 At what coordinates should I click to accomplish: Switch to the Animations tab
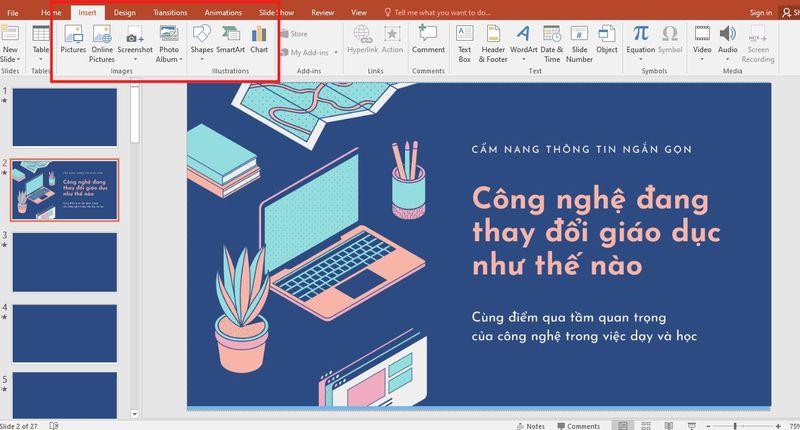click(223, 13)
